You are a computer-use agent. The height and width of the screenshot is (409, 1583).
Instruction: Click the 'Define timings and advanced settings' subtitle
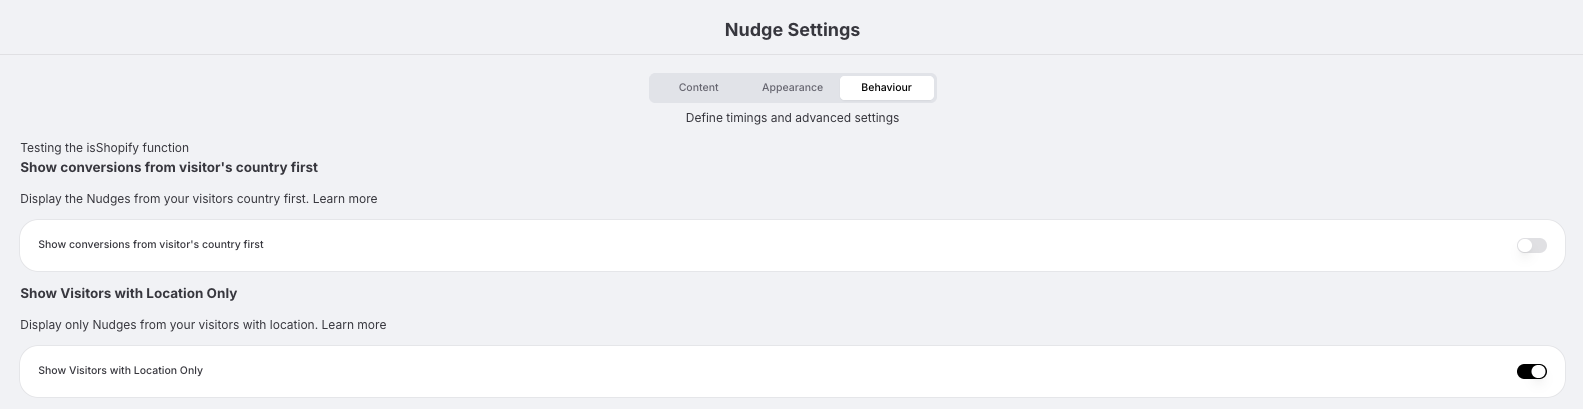pyautogui.click(x=792, y=118)
